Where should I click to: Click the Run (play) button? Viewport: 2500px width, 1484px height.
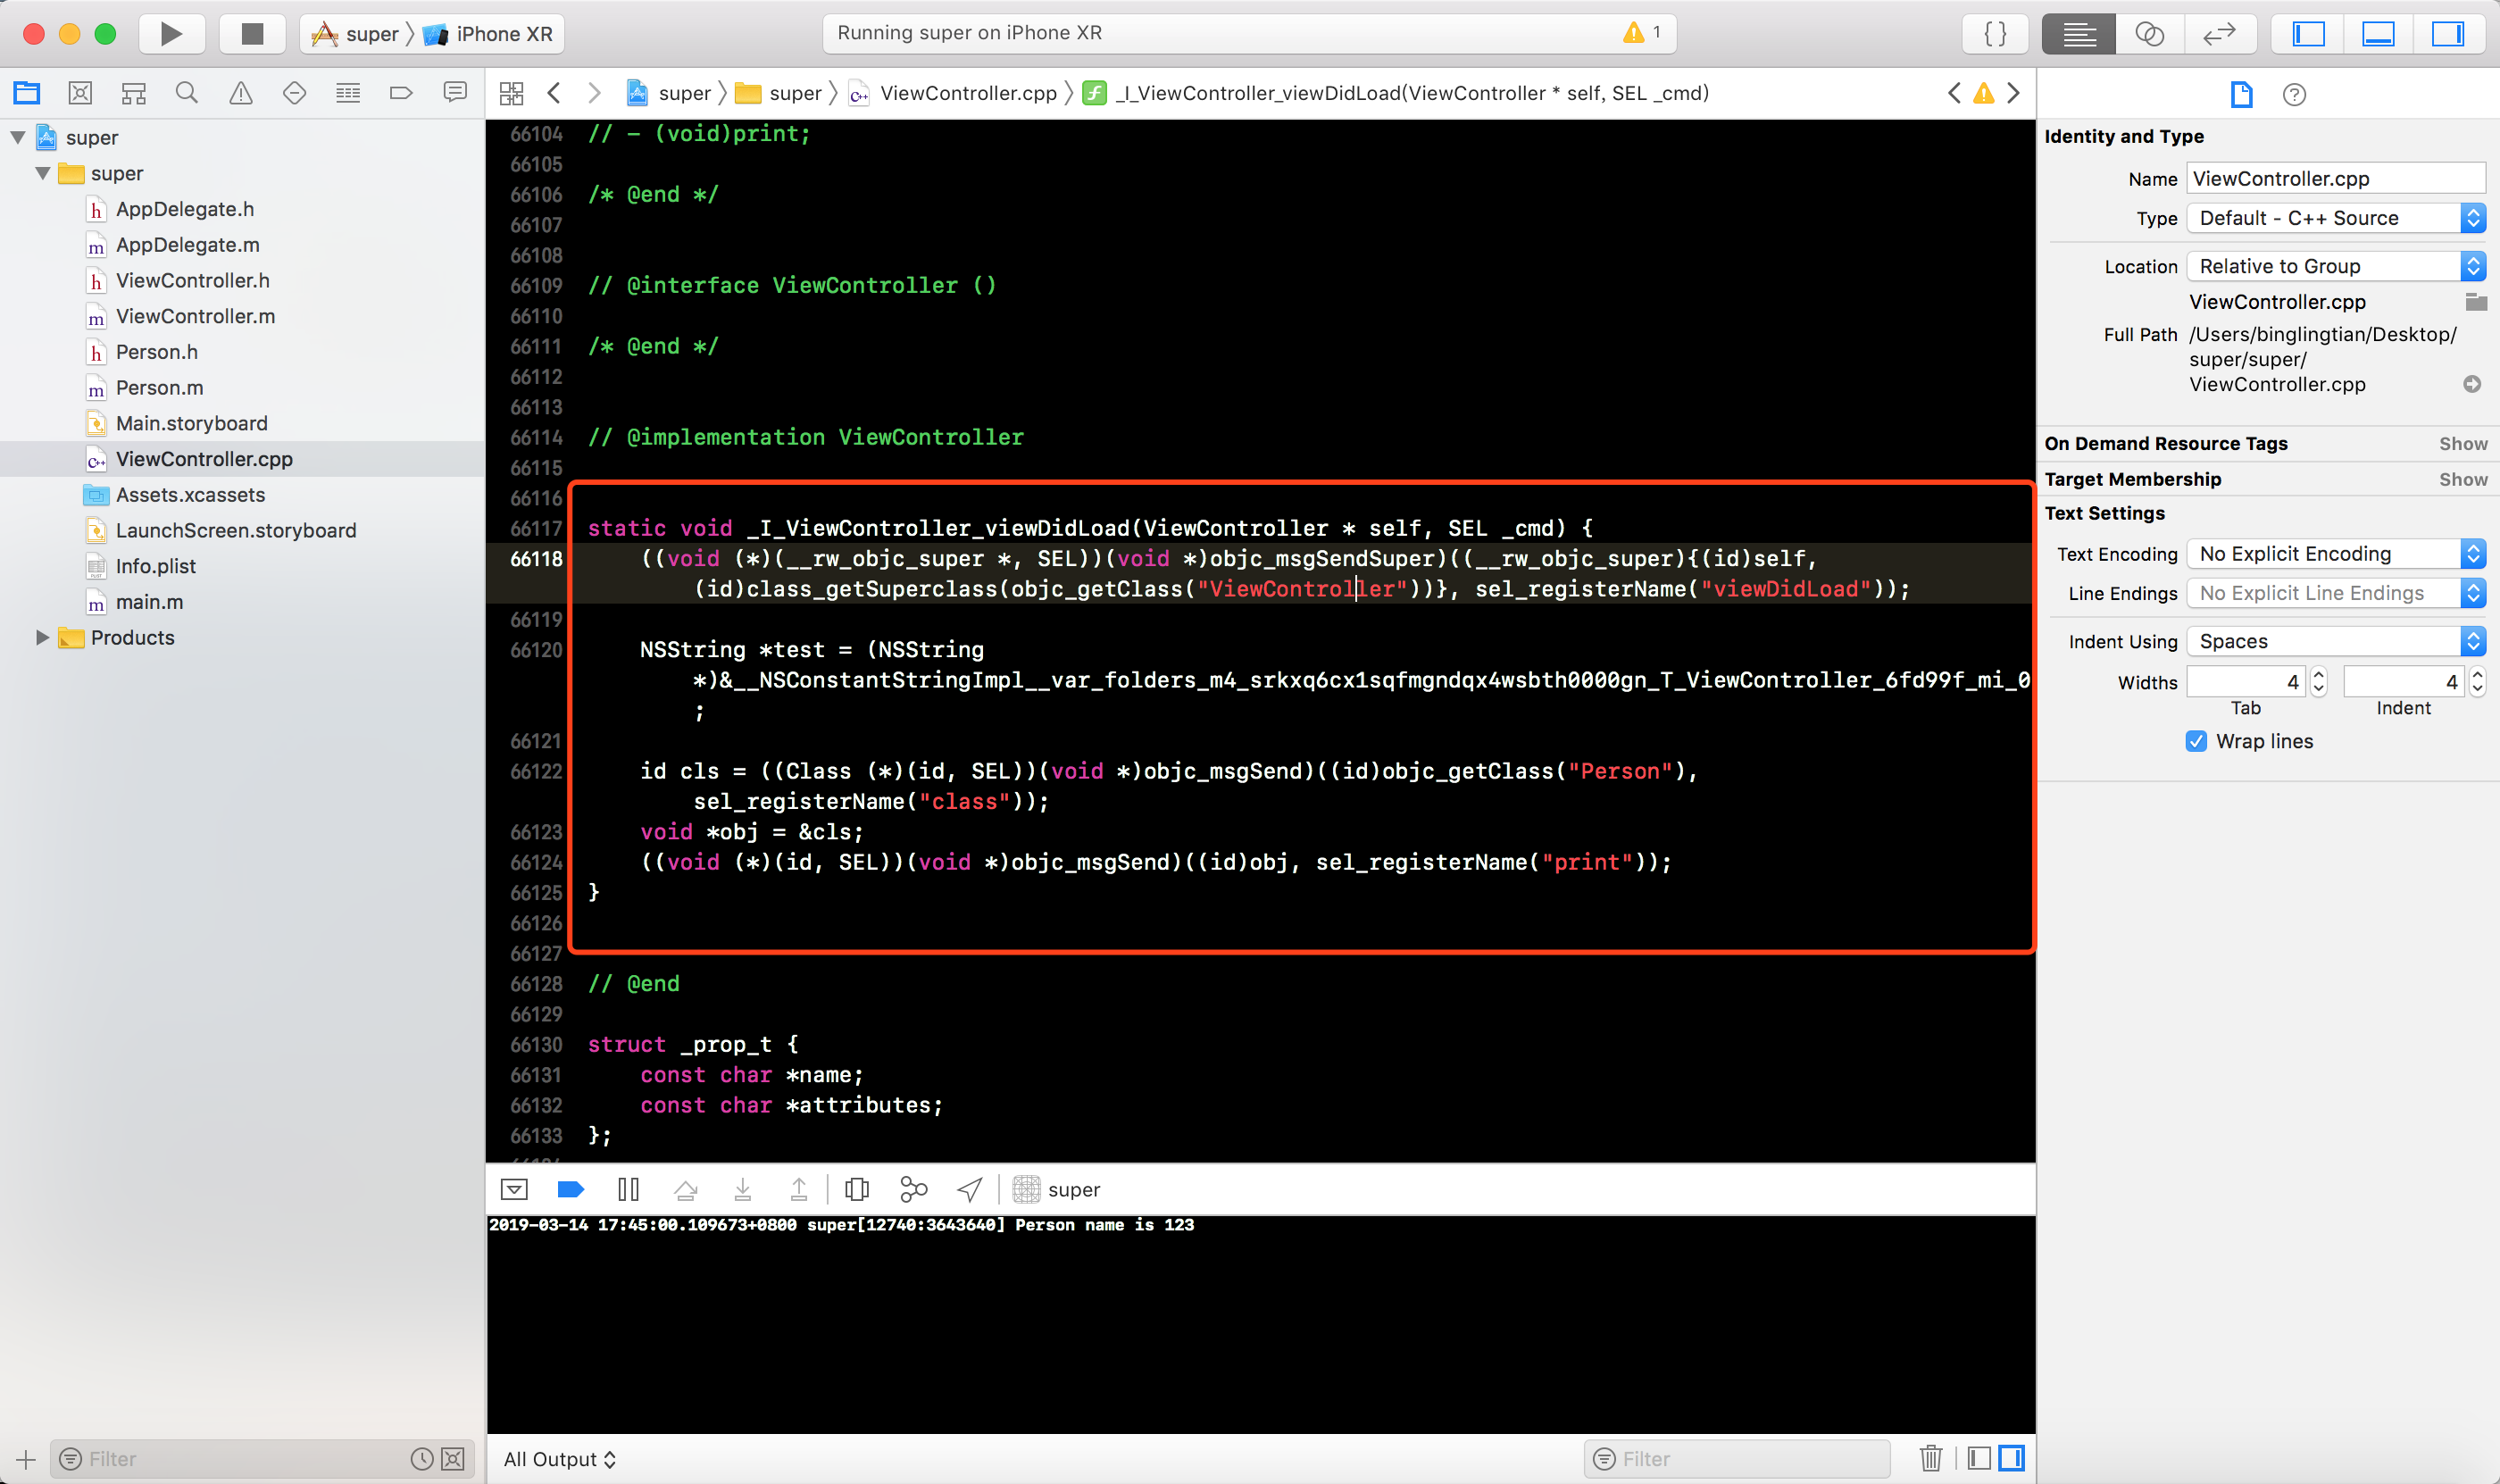171,34
